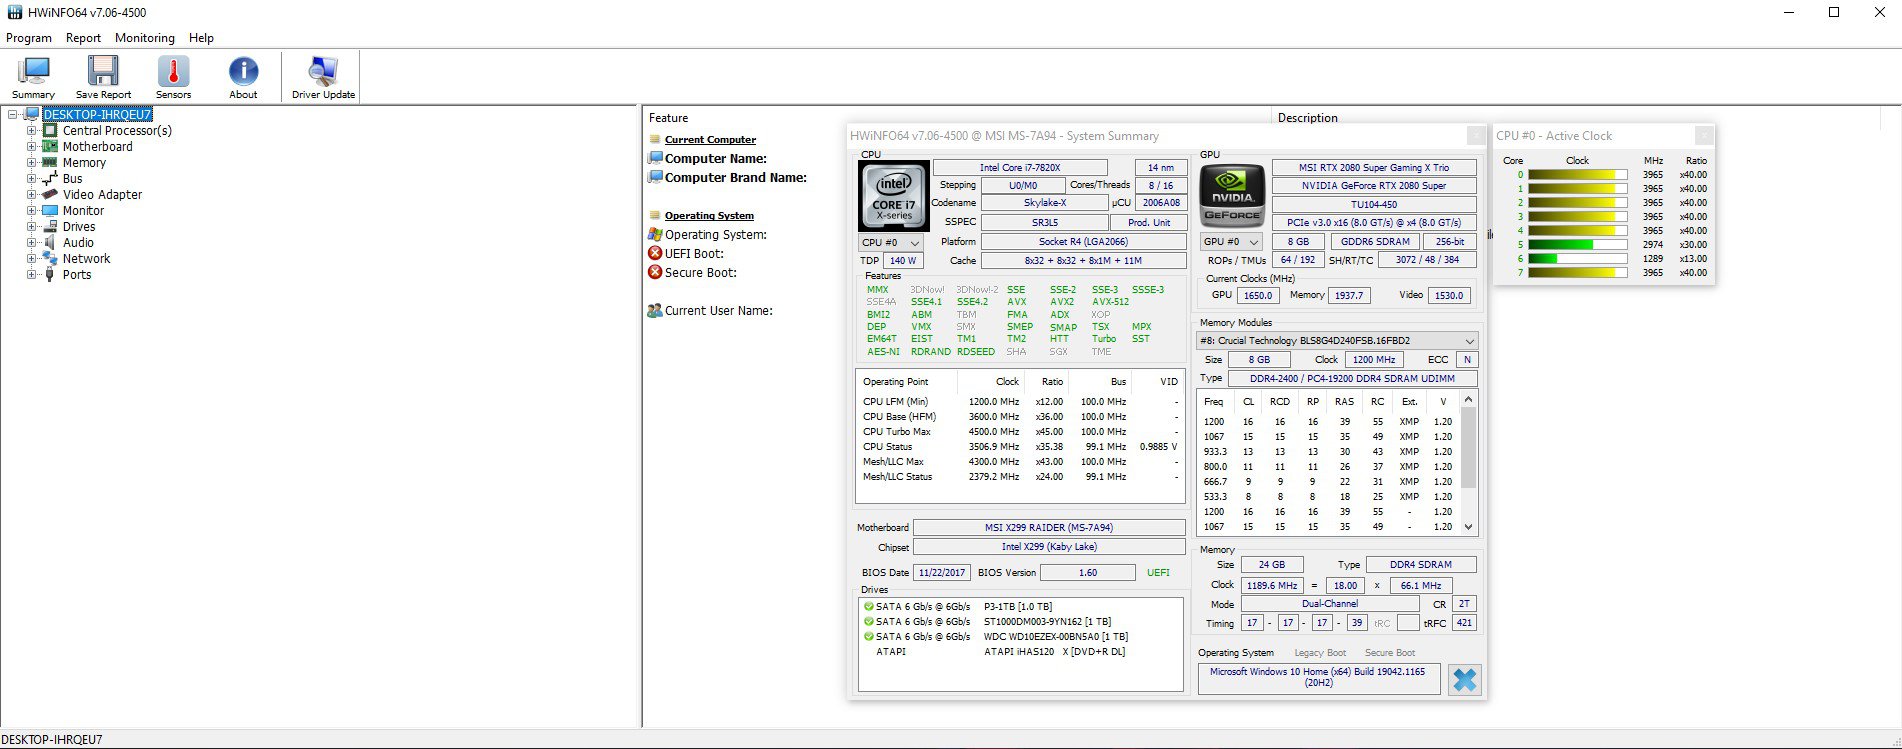The width and height of the screenshot is (1902, 749).
Task: Expand the Central Processor(s) node
Action: [31, 131]
